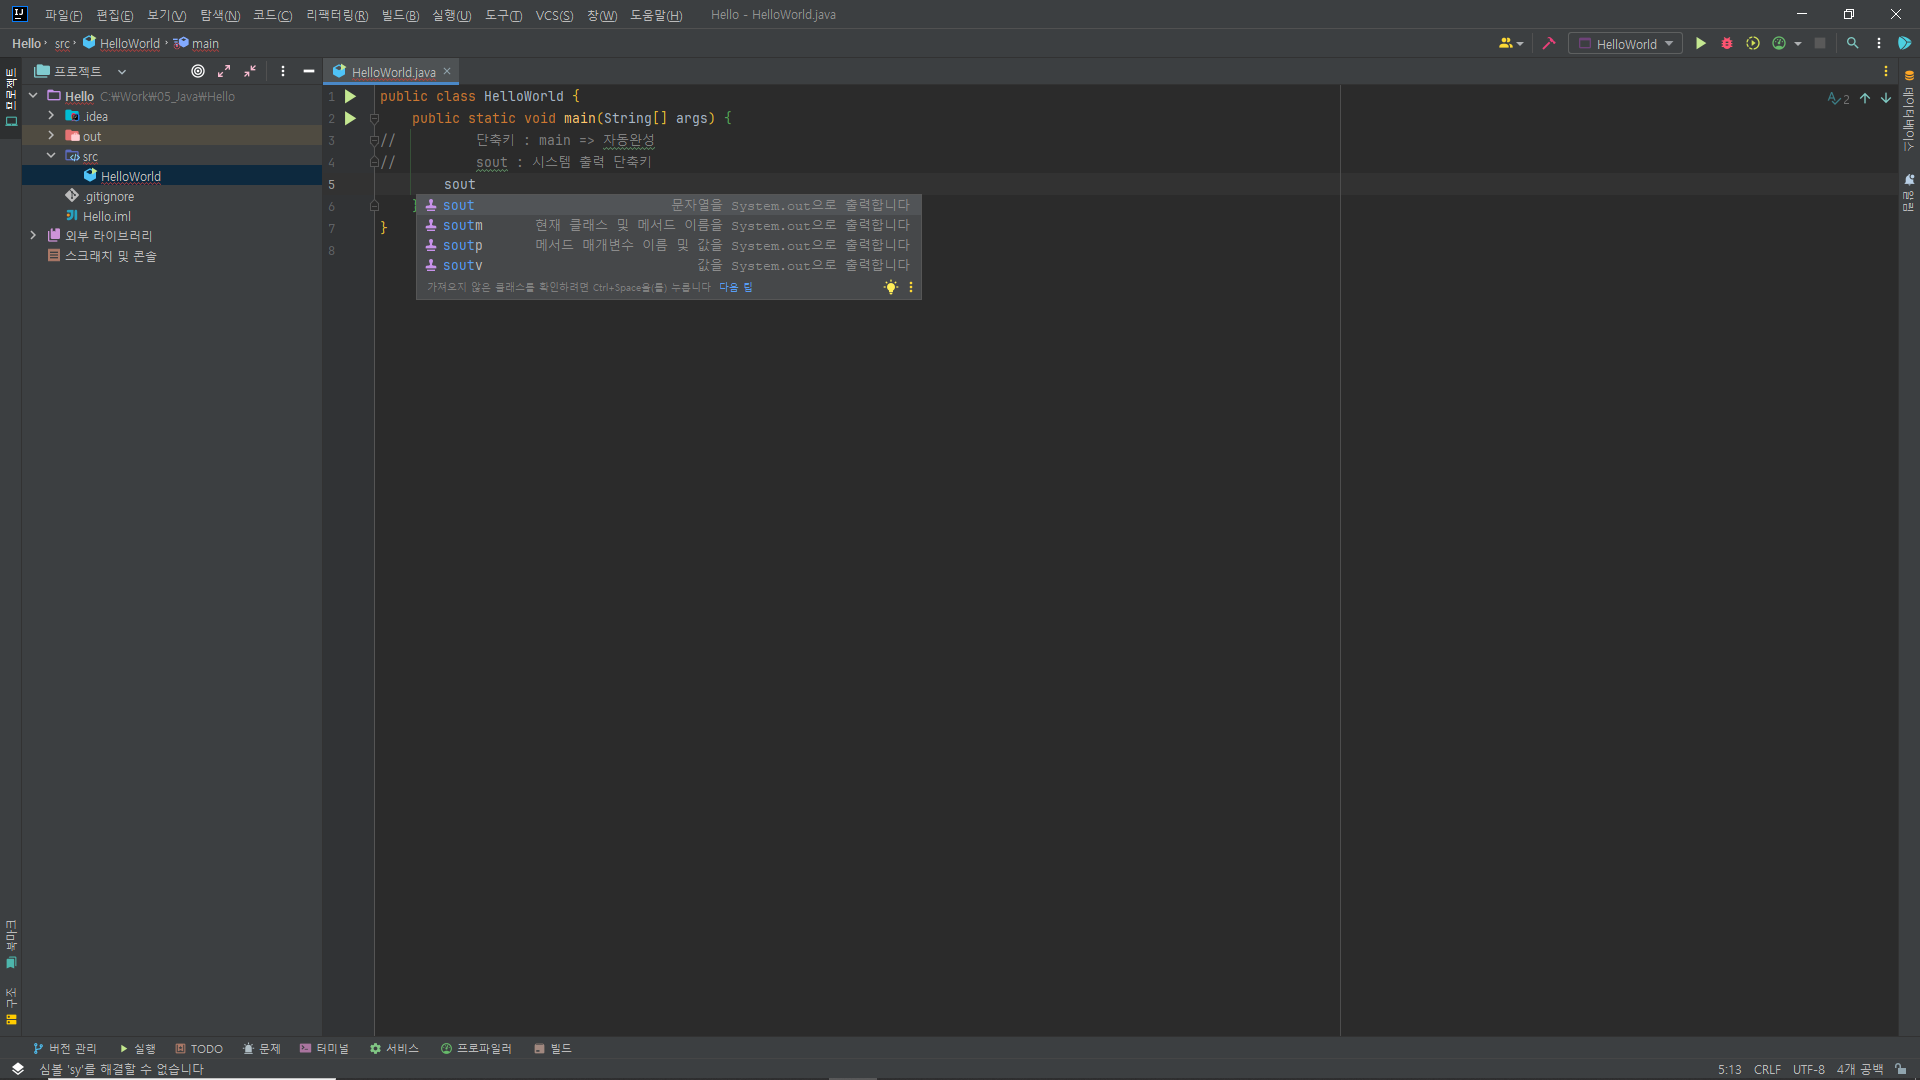Click the 다음 팁 link in popup
This screenshot has height=1080, width=1920.
(736, 287)
